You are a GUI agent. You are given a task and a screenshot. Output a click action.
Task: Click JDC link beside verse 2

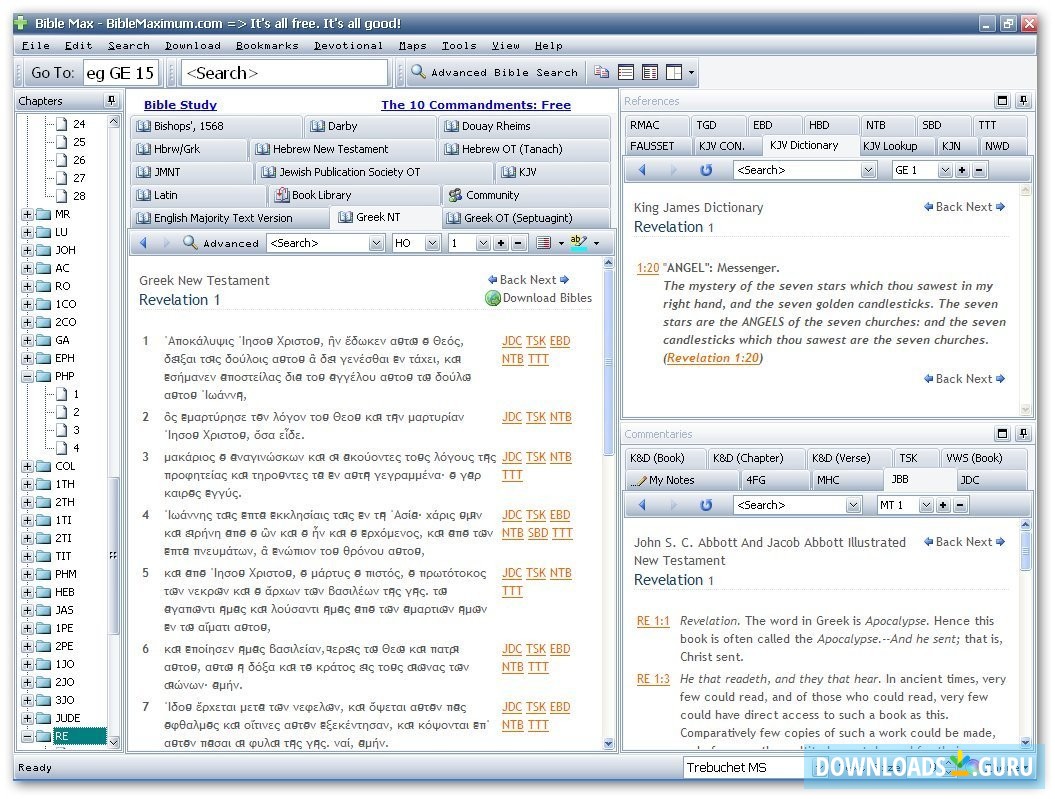pyautogui.click(x=511, y=417)
